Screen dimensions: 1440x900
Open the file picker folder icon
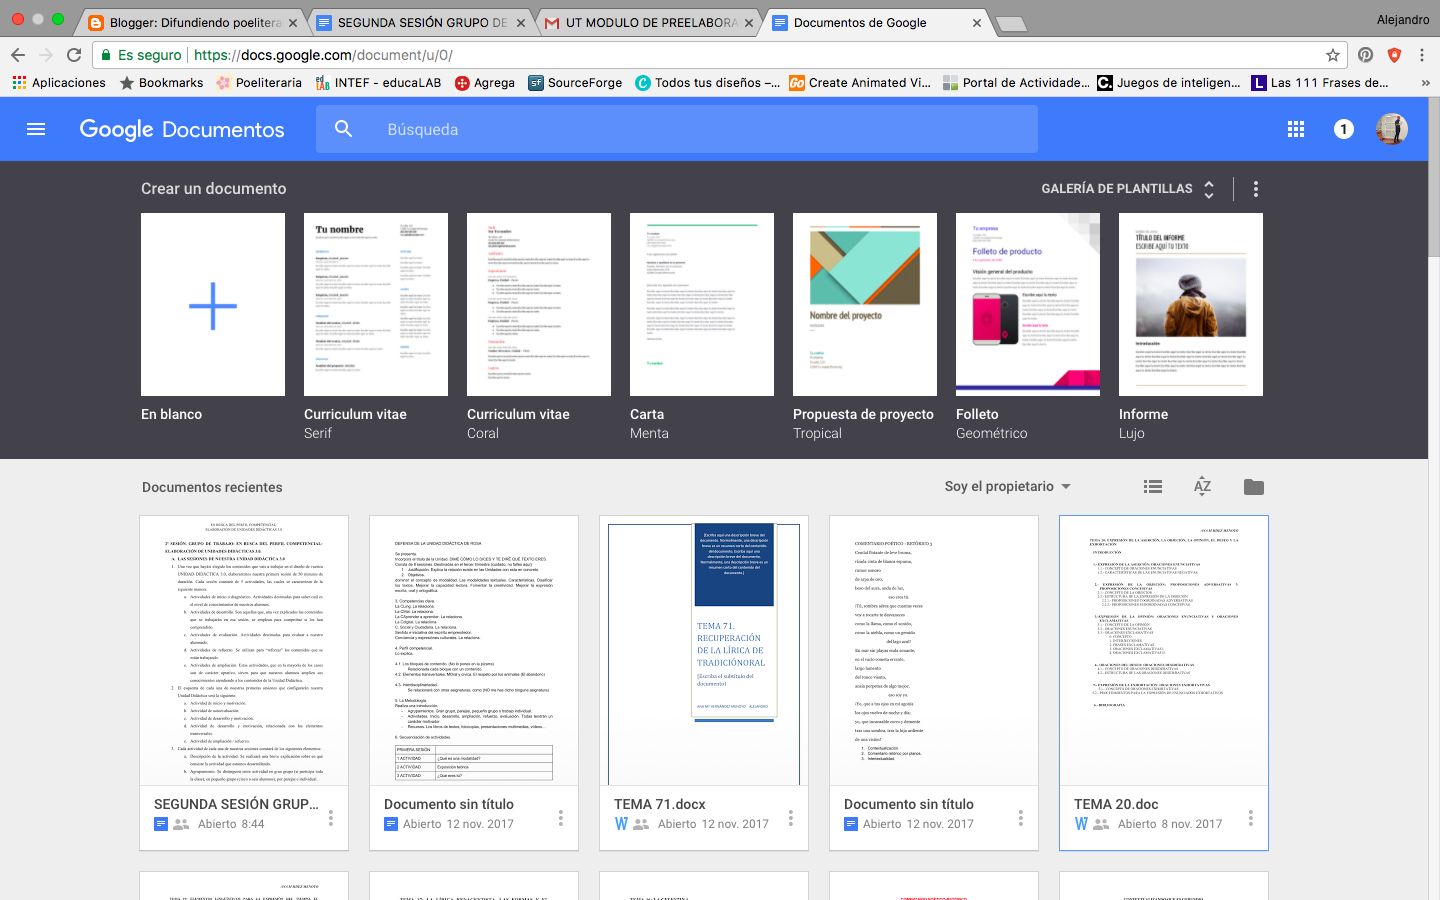tap(1254, 487)
